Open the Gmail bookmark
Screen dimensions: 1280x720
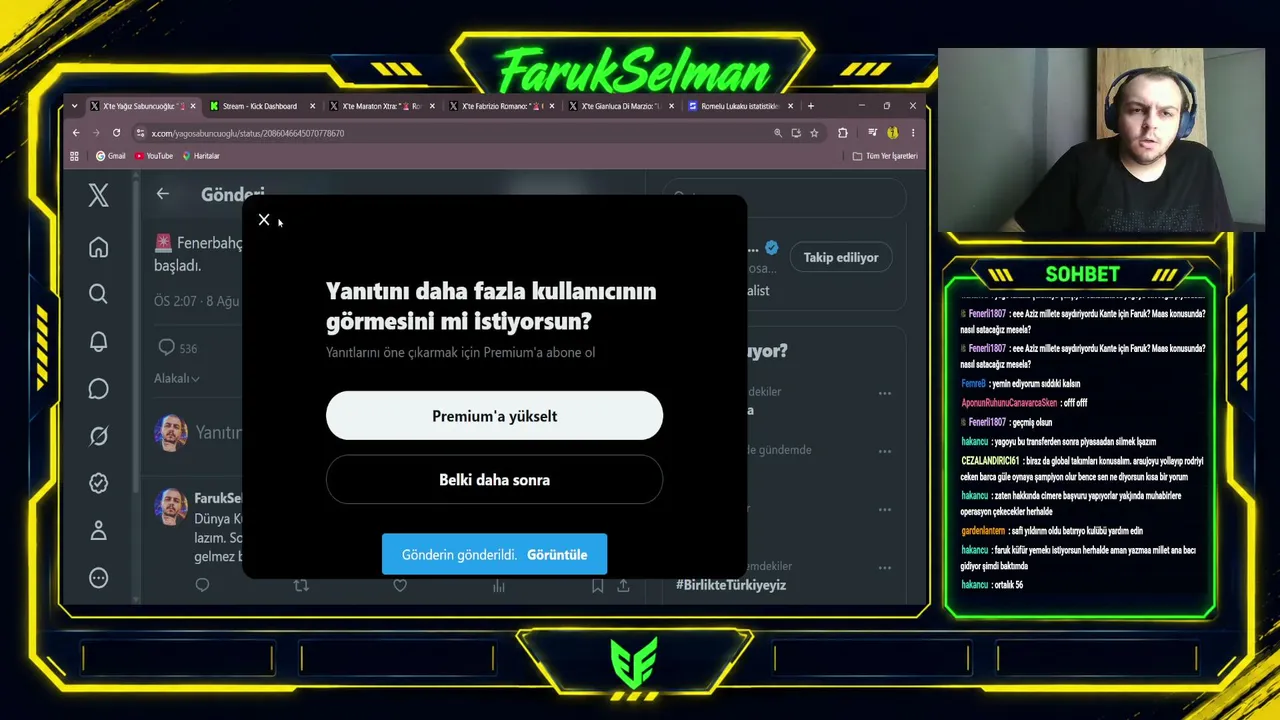click(x=110, y=156)
